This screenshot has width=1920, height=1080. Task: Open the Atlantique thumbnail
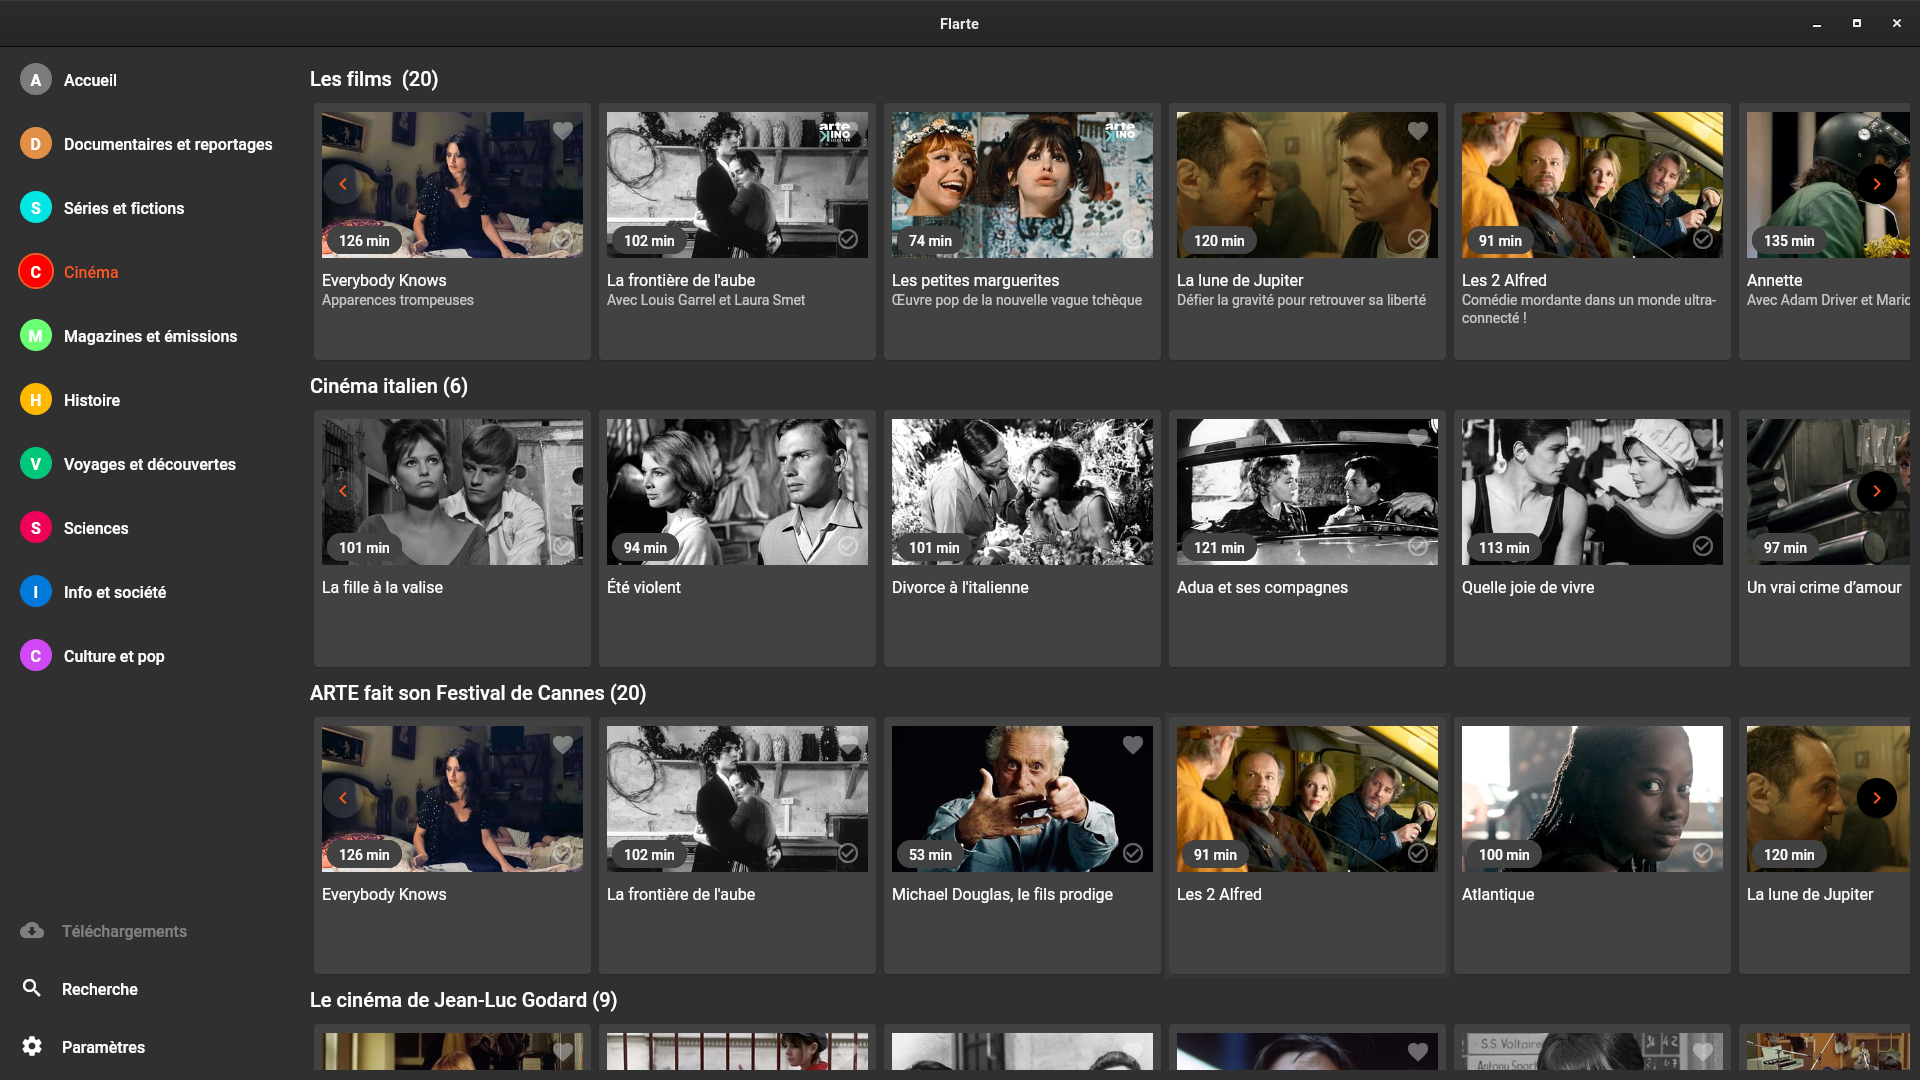[x=1592, y=799]
